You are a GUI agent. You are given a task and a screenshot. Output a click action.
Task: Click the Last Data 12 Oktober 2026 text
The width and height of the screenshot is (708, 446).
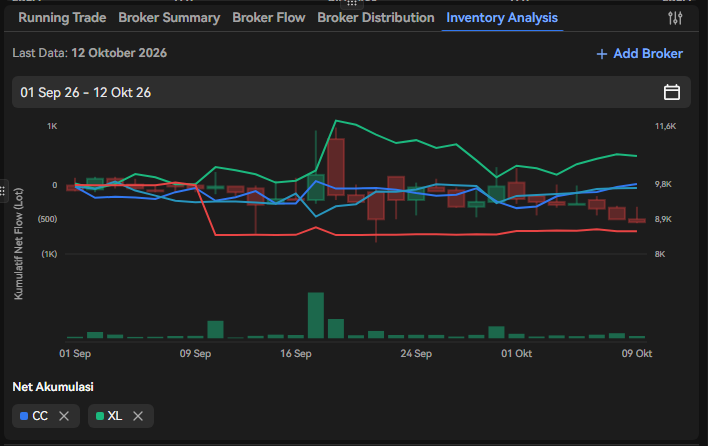pos(89,53)
